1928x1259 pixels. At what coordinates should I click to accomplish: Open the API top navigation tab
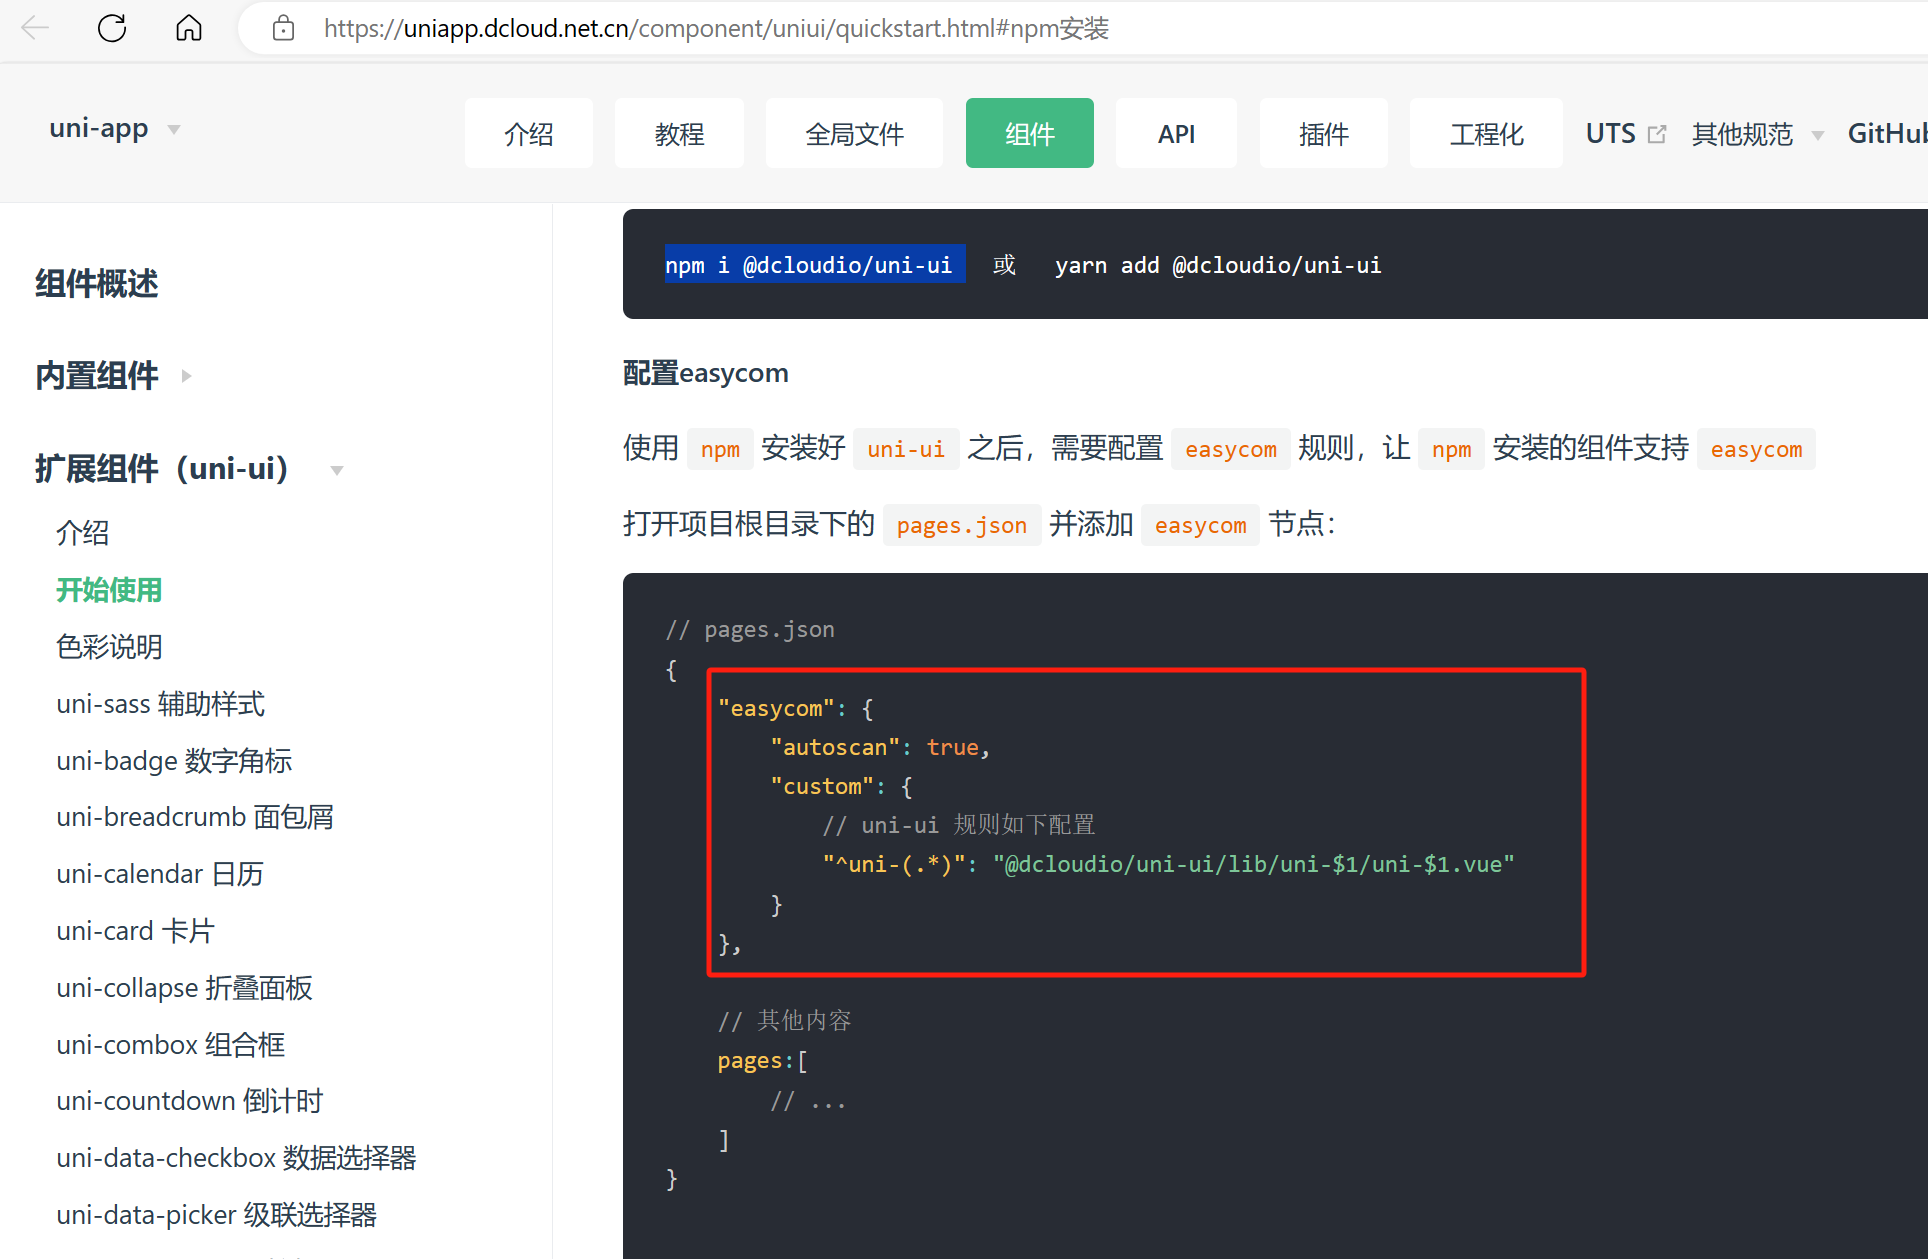coord(1176,133)
